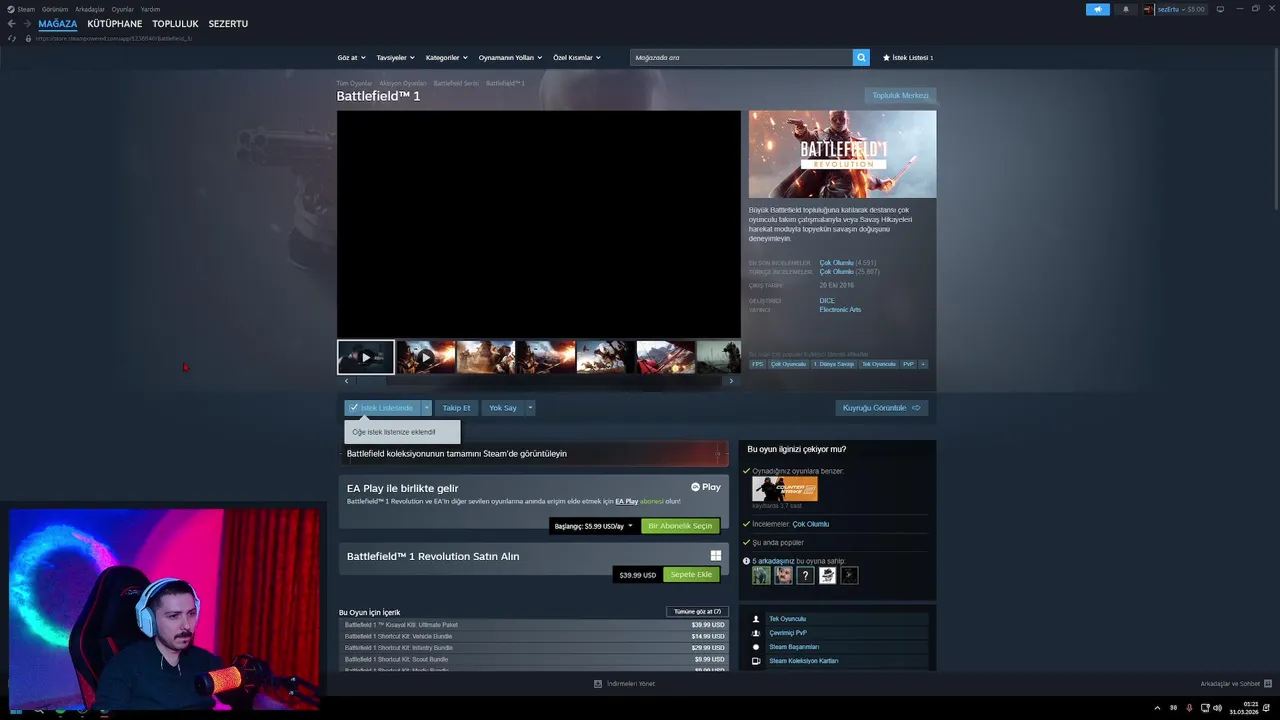Open the Electronic Arts publisher link
Screen dimensions: 1280x720
coord(840,310)
